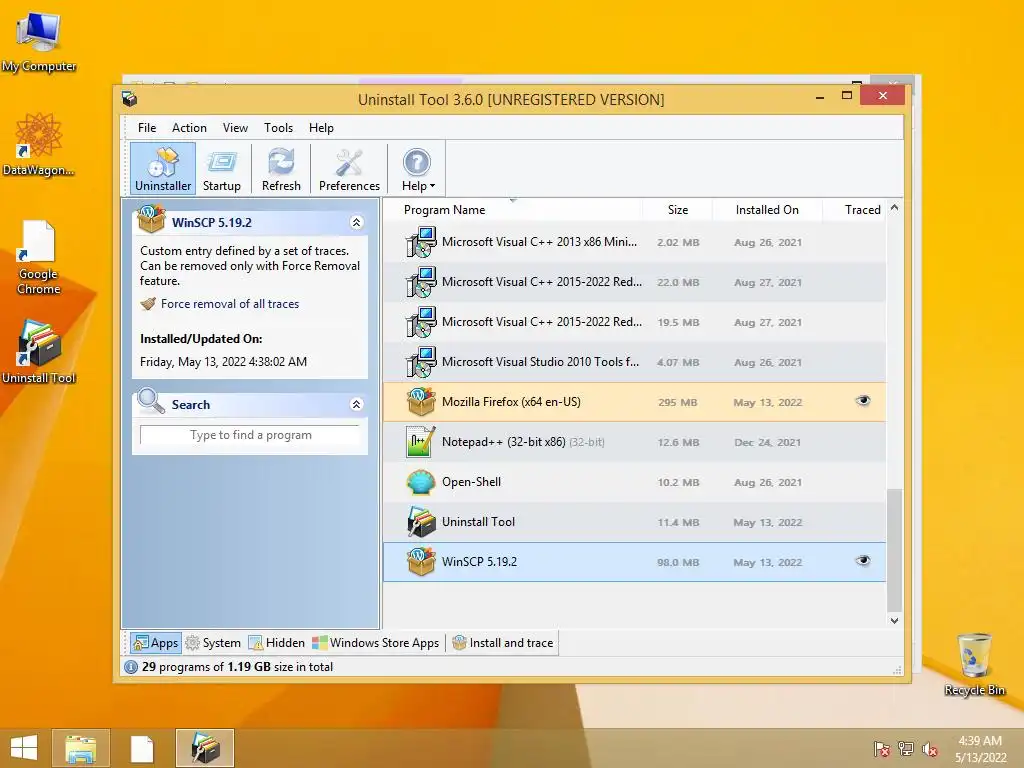Select the 19.5 MB Visual C++ 2015-2022 icon
The width and height of the screenshot is (1024, 768).
click(421, 322)
